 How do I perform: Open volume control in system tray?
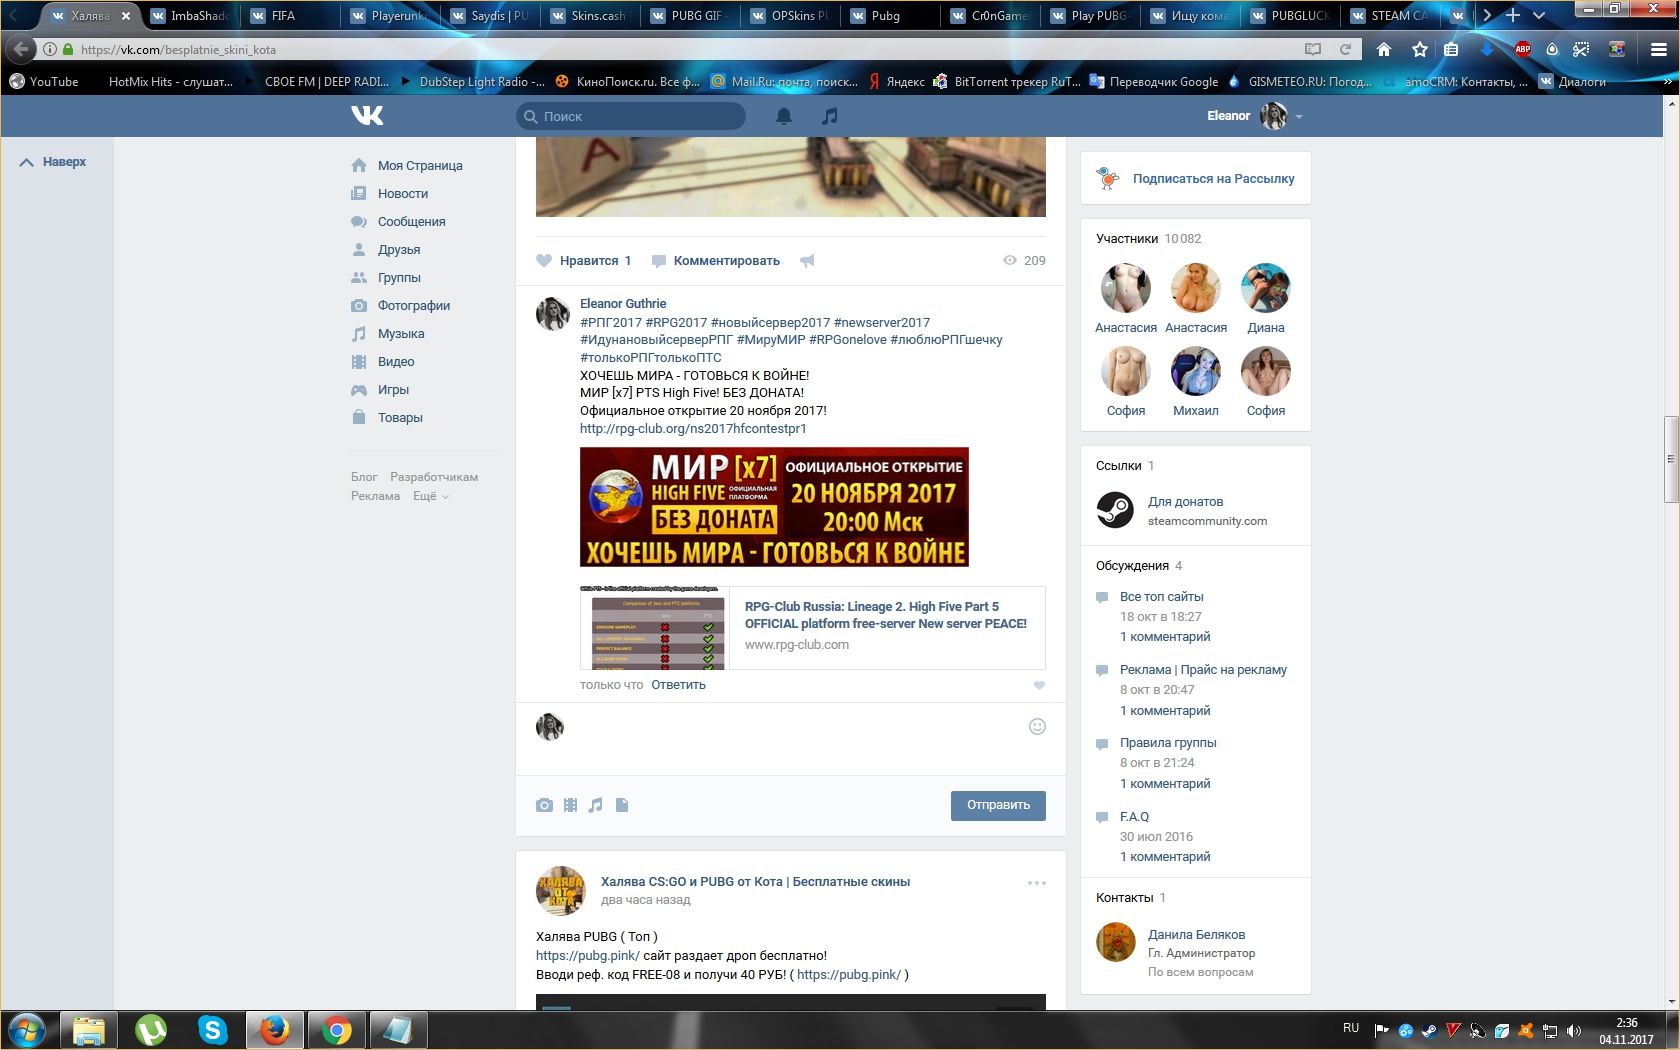(x=1574, y=1030)
